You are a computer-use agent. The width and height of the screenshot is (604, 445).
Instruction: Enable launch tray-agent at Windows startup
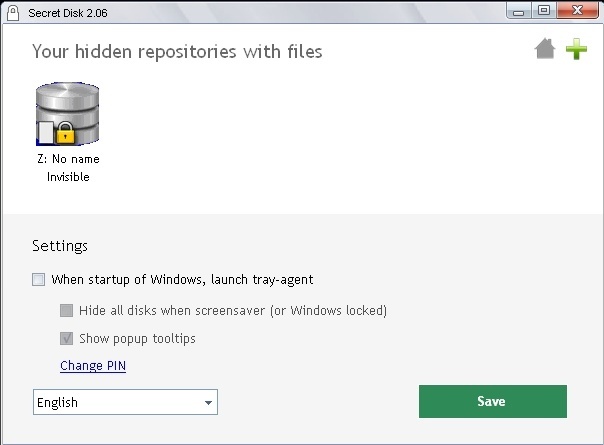click(x=39, y=279)
